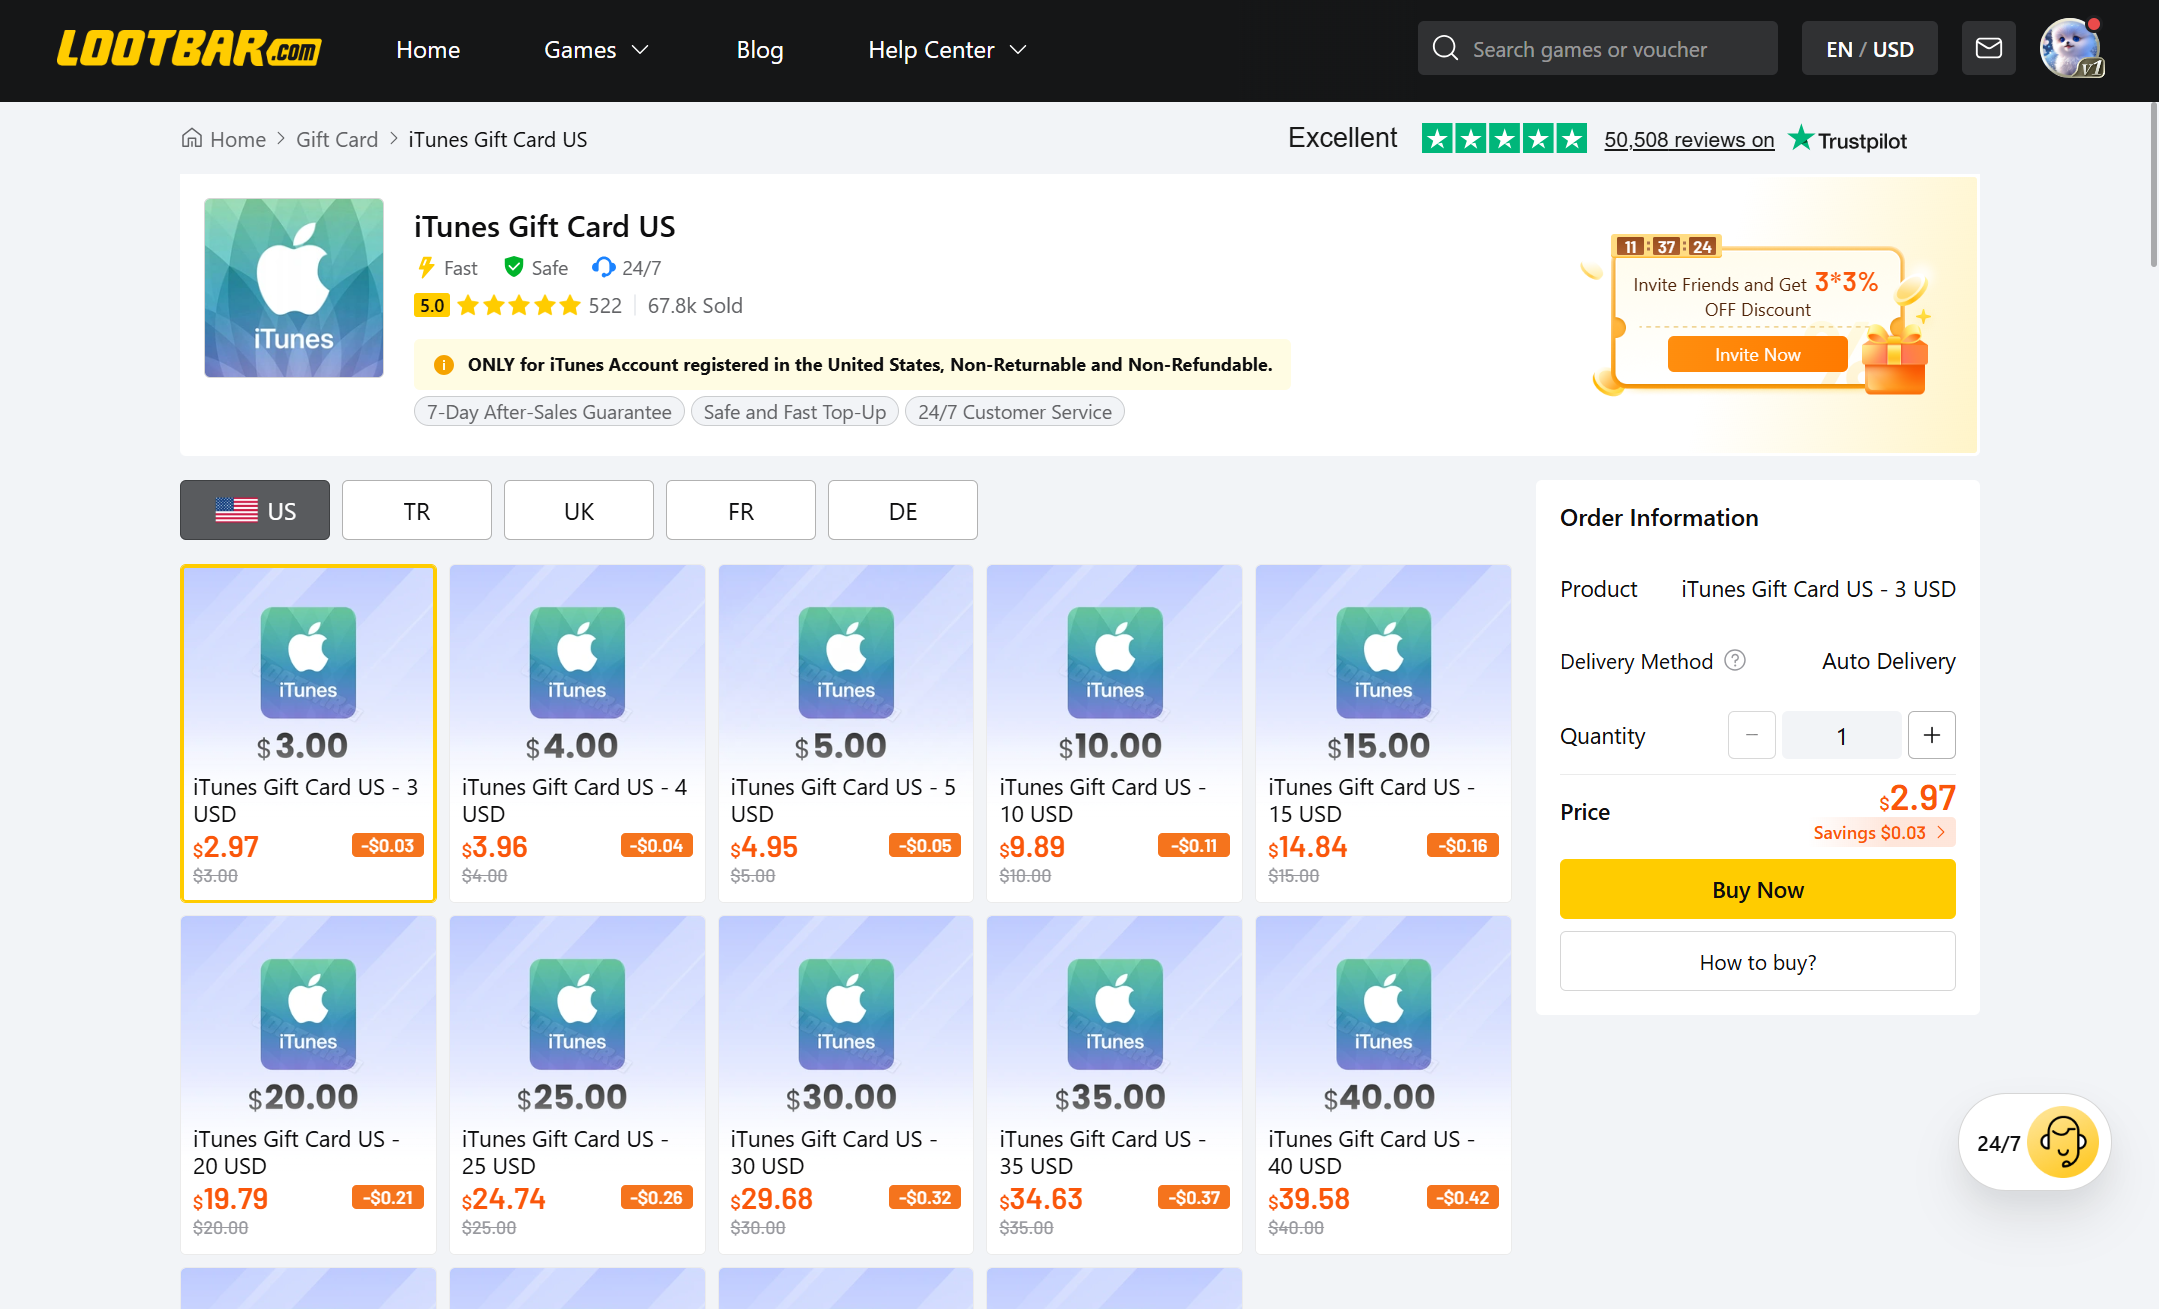Click the Delivery Method help icon
This screenshot has width=2159, height=1309.
(1736, 660)
